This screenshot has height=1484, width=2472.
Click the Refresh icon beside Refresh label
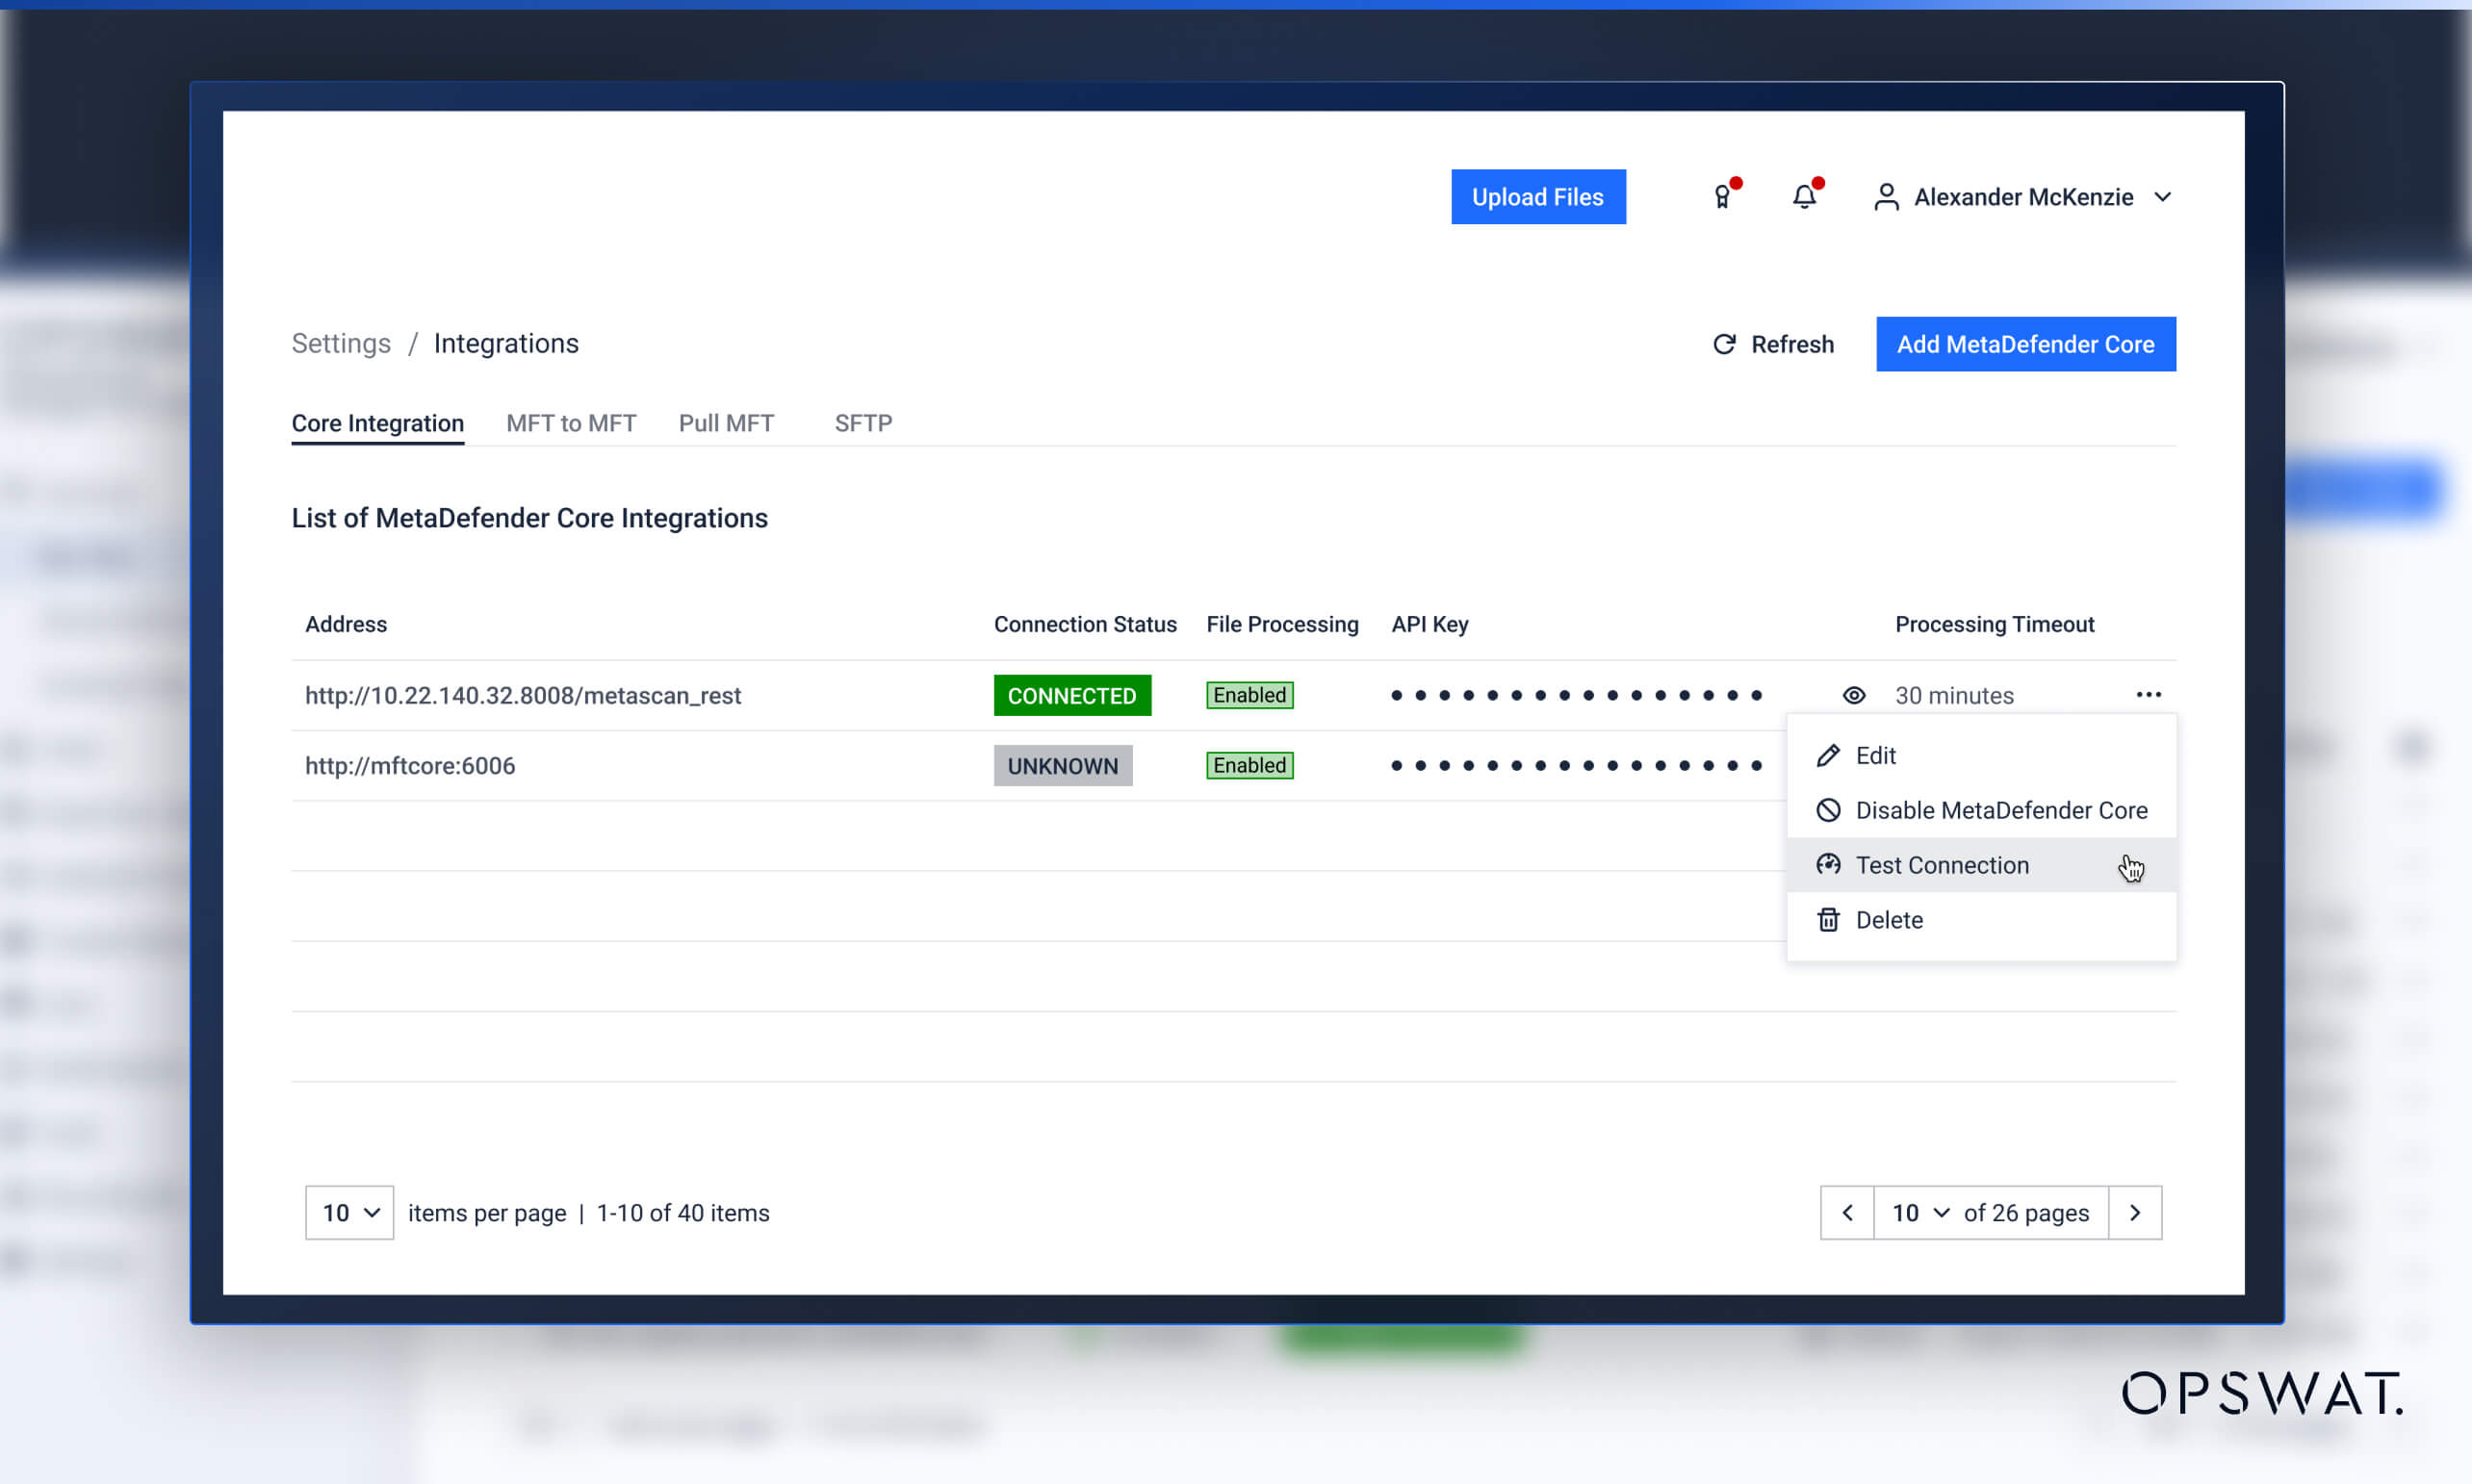(1725, 344)
